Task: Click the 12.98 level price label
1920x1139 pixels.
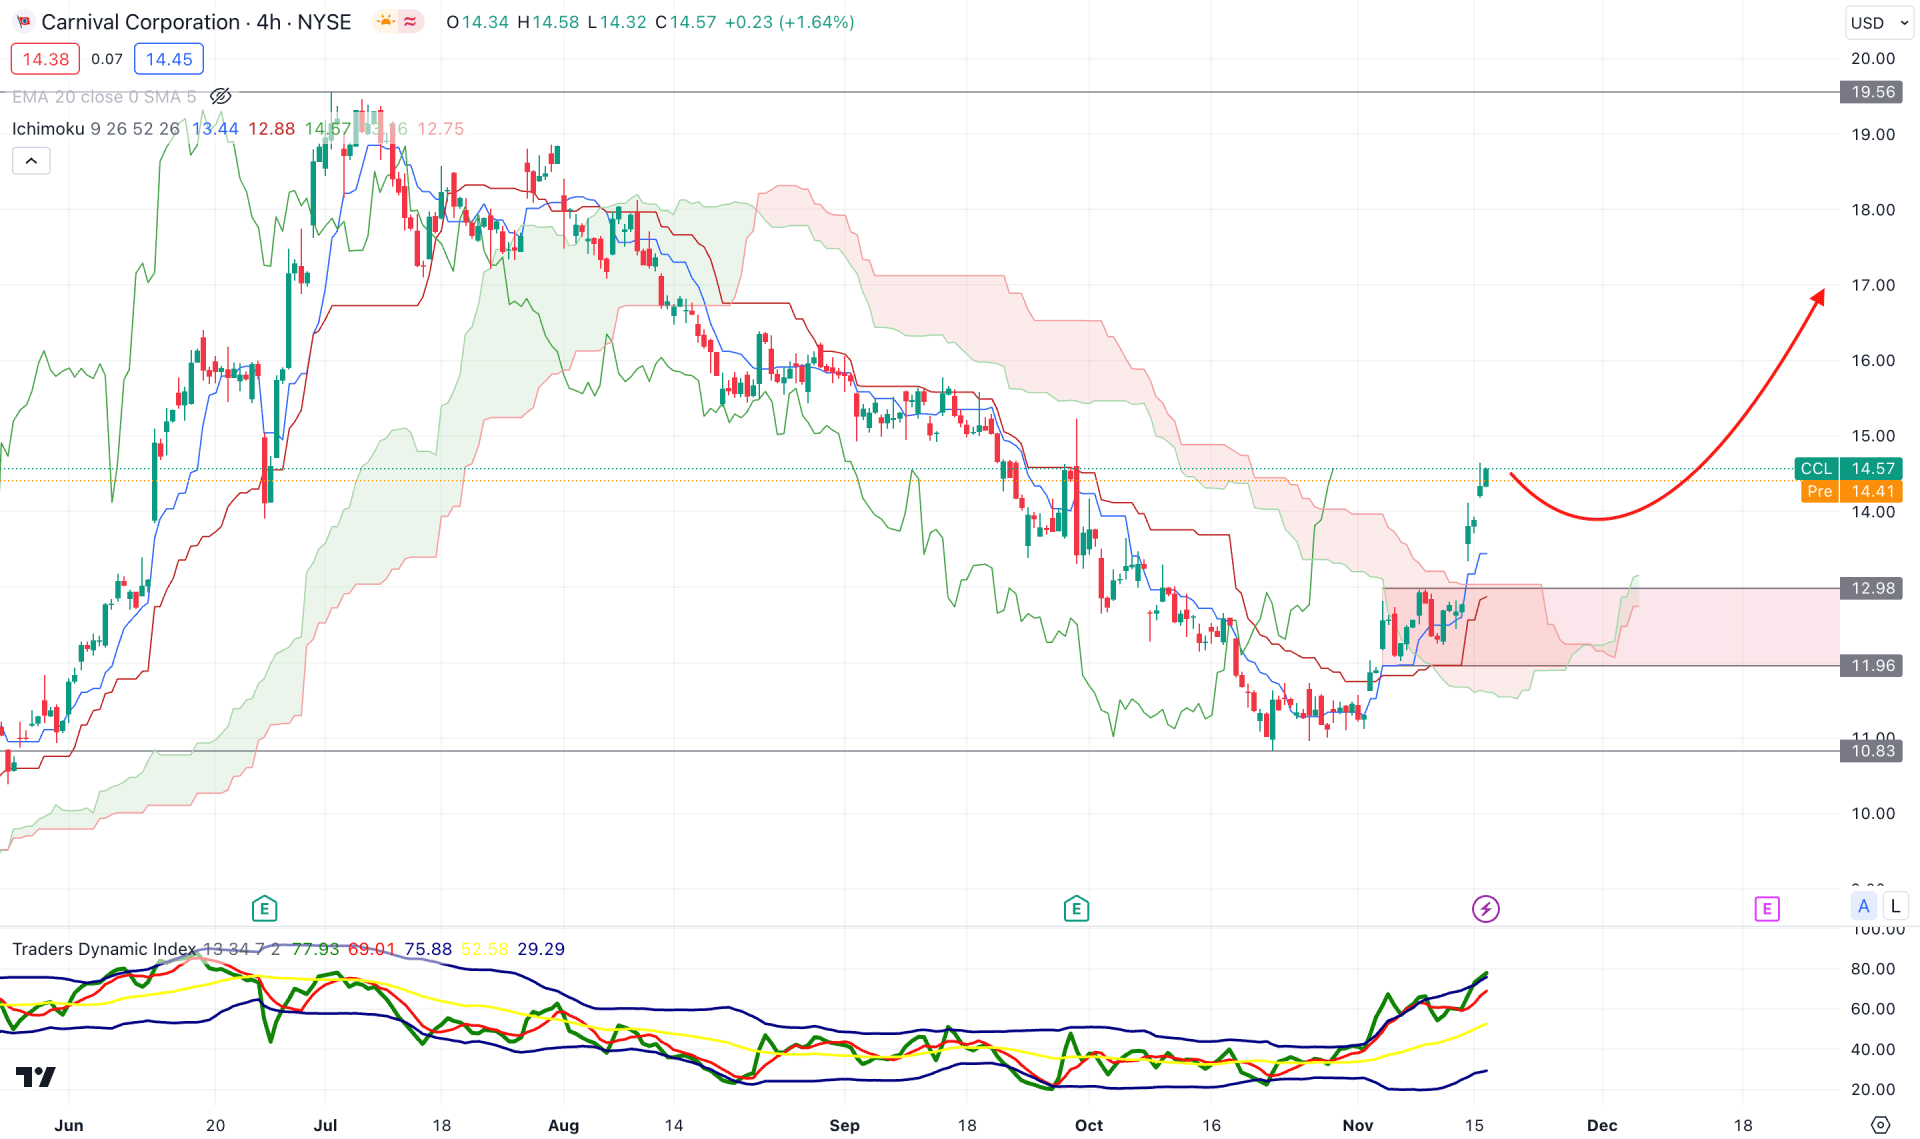Action: (x=1871, y=588)
